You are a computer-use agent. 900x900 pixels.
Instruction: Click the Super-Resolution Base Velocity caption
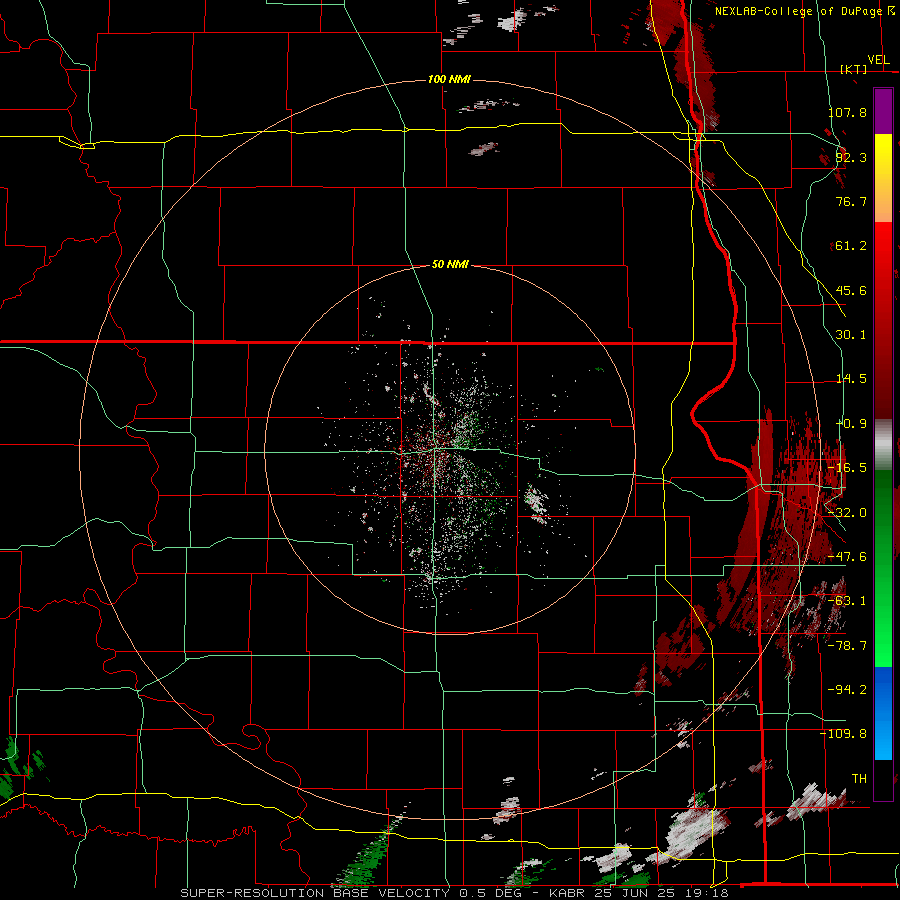coord(455,893)
